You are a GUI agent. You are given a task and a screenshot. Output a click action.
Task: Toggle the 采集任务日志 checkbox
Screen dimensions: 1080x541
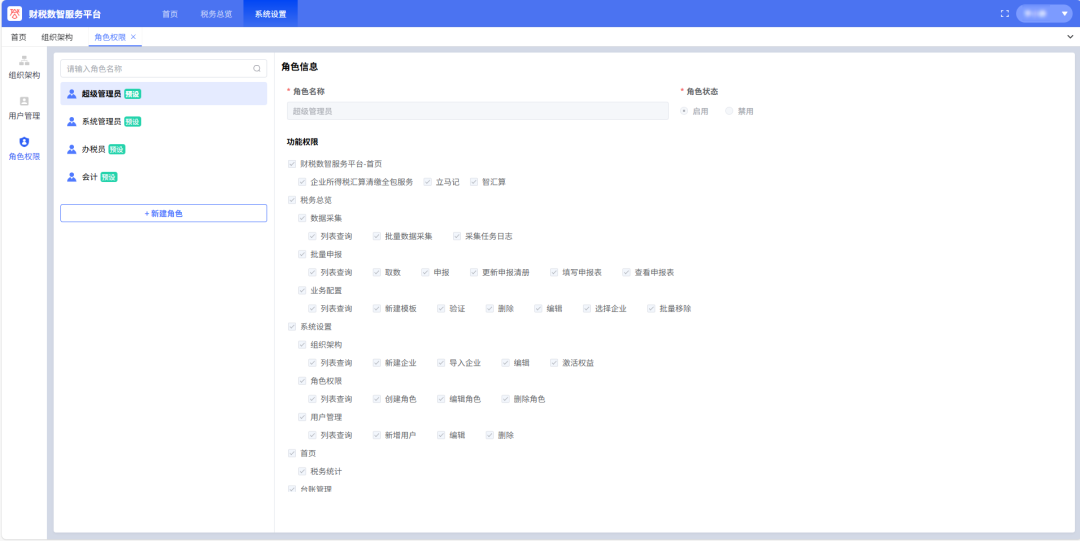pyautogui.click(x=457, y=236)
